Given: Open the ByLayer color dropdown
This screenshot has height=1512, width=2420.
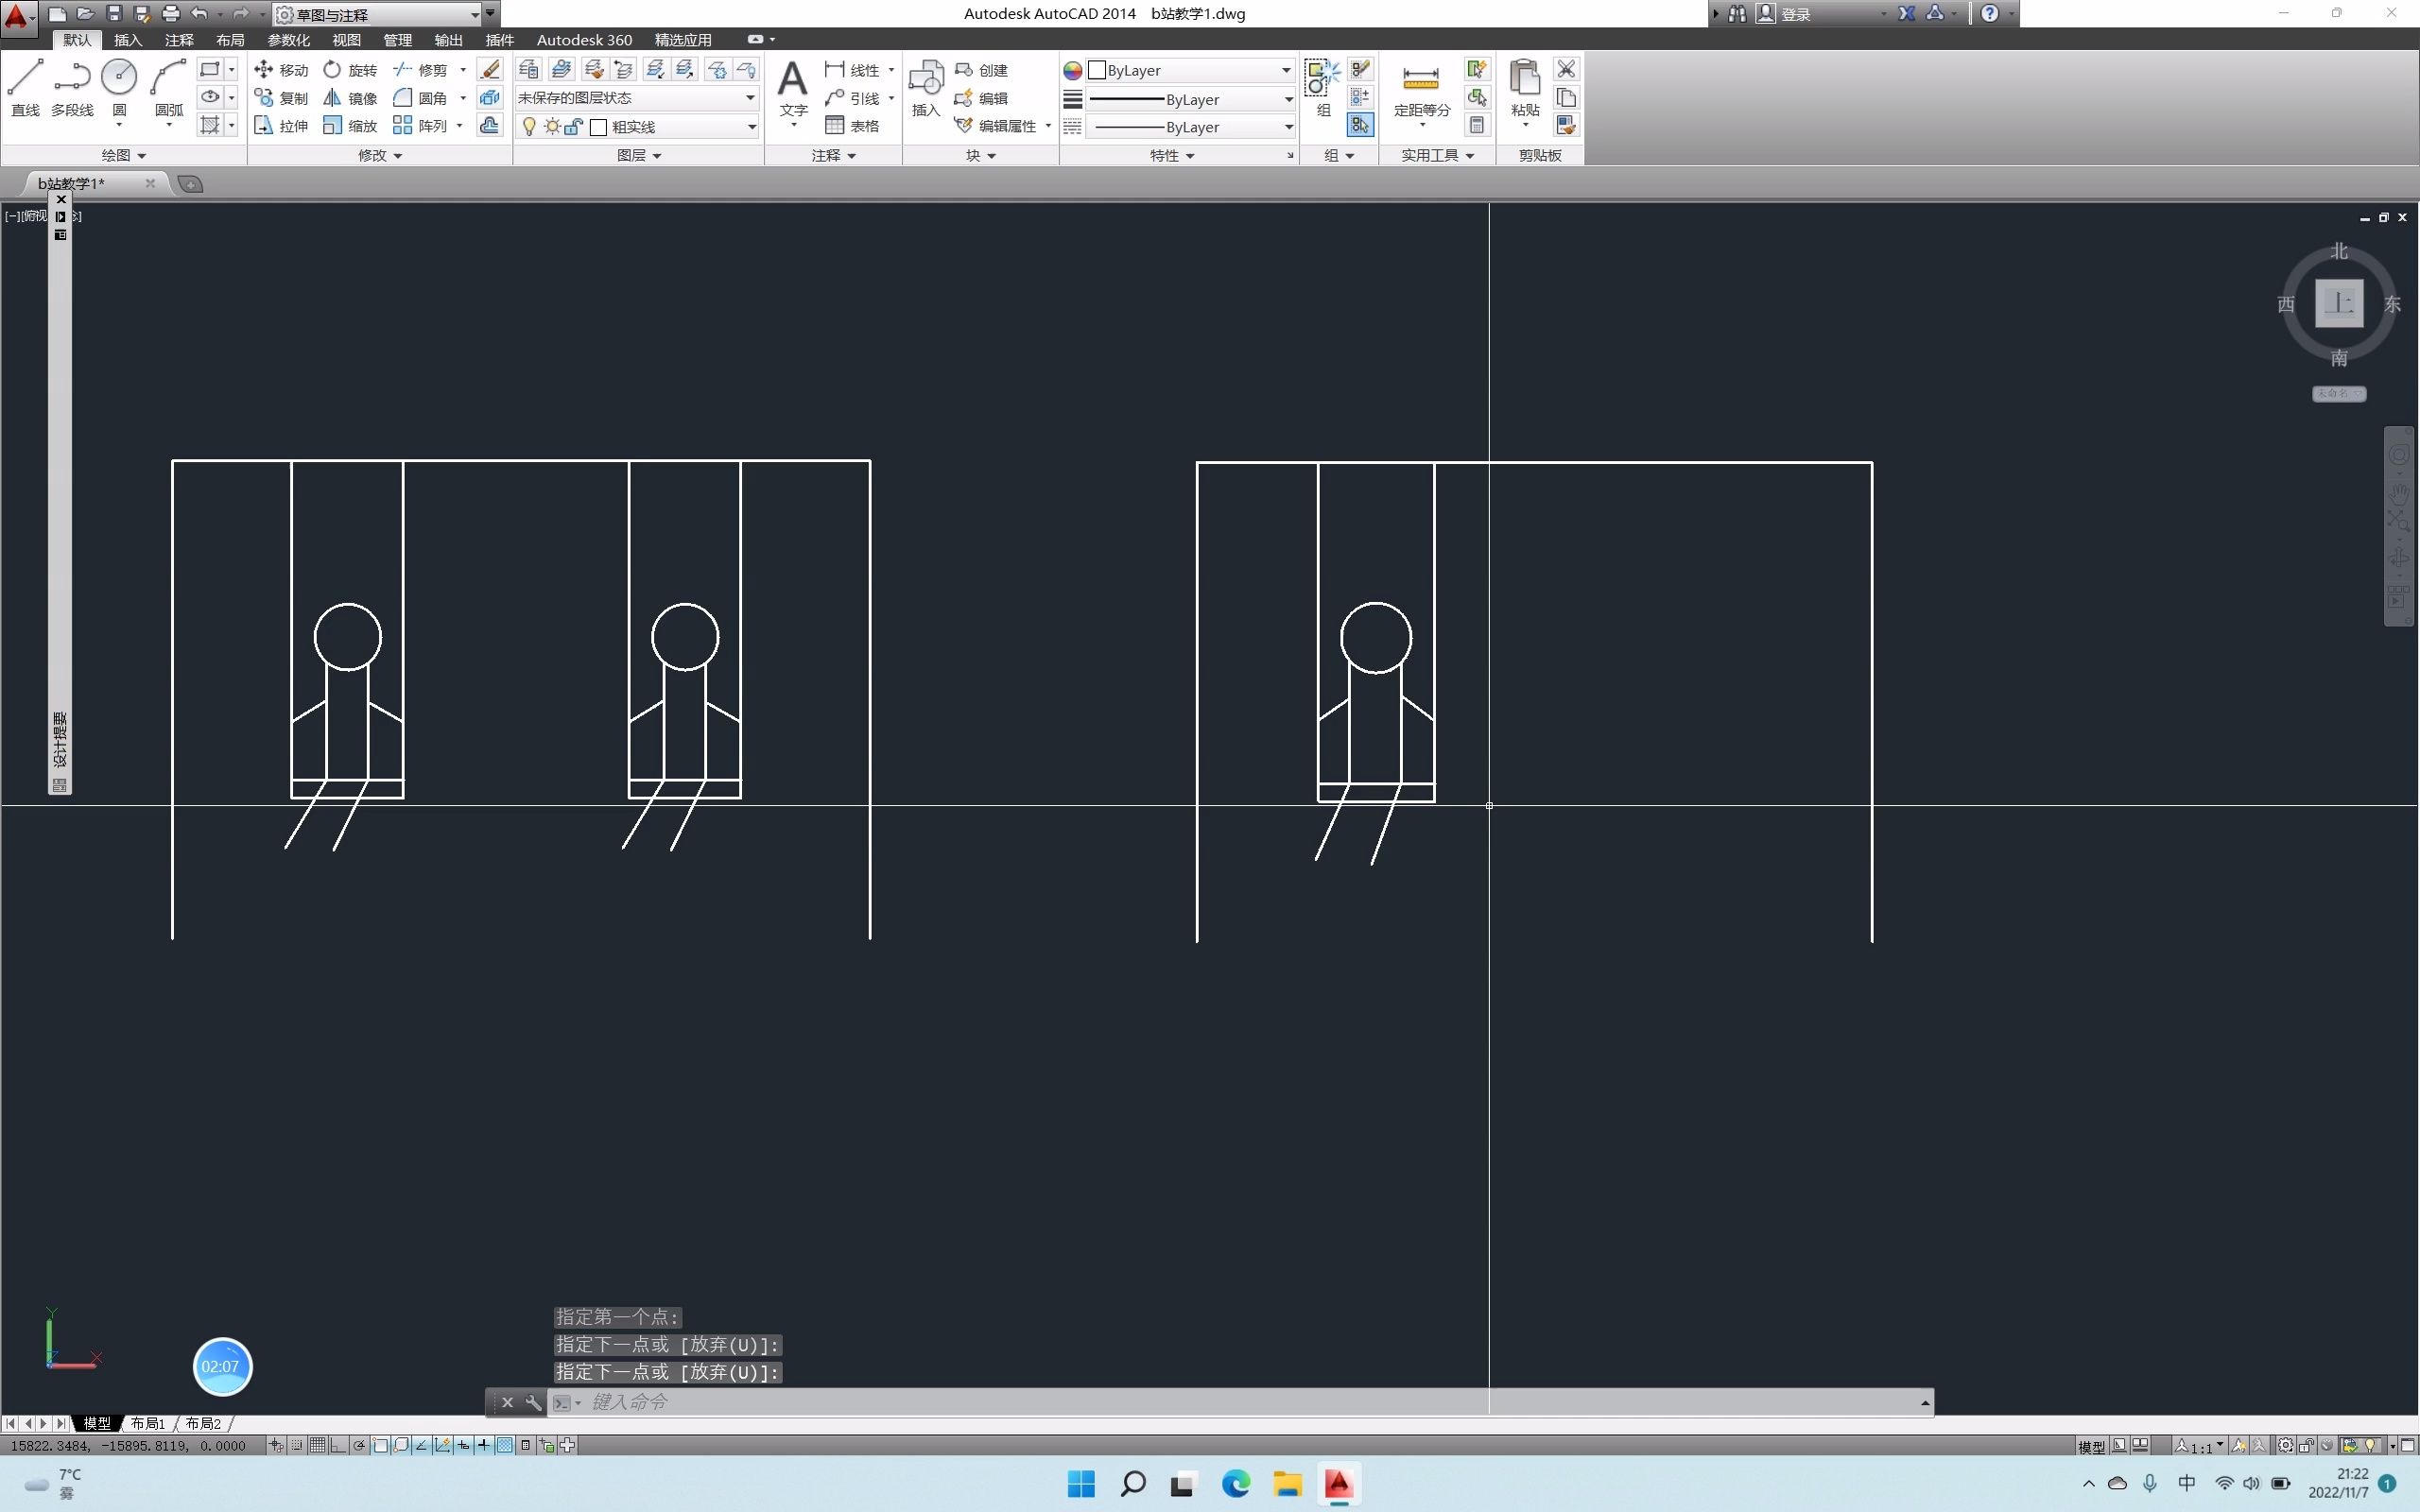Looking at the screenshot, I should pyautogui.click(x=1286, y=70).
